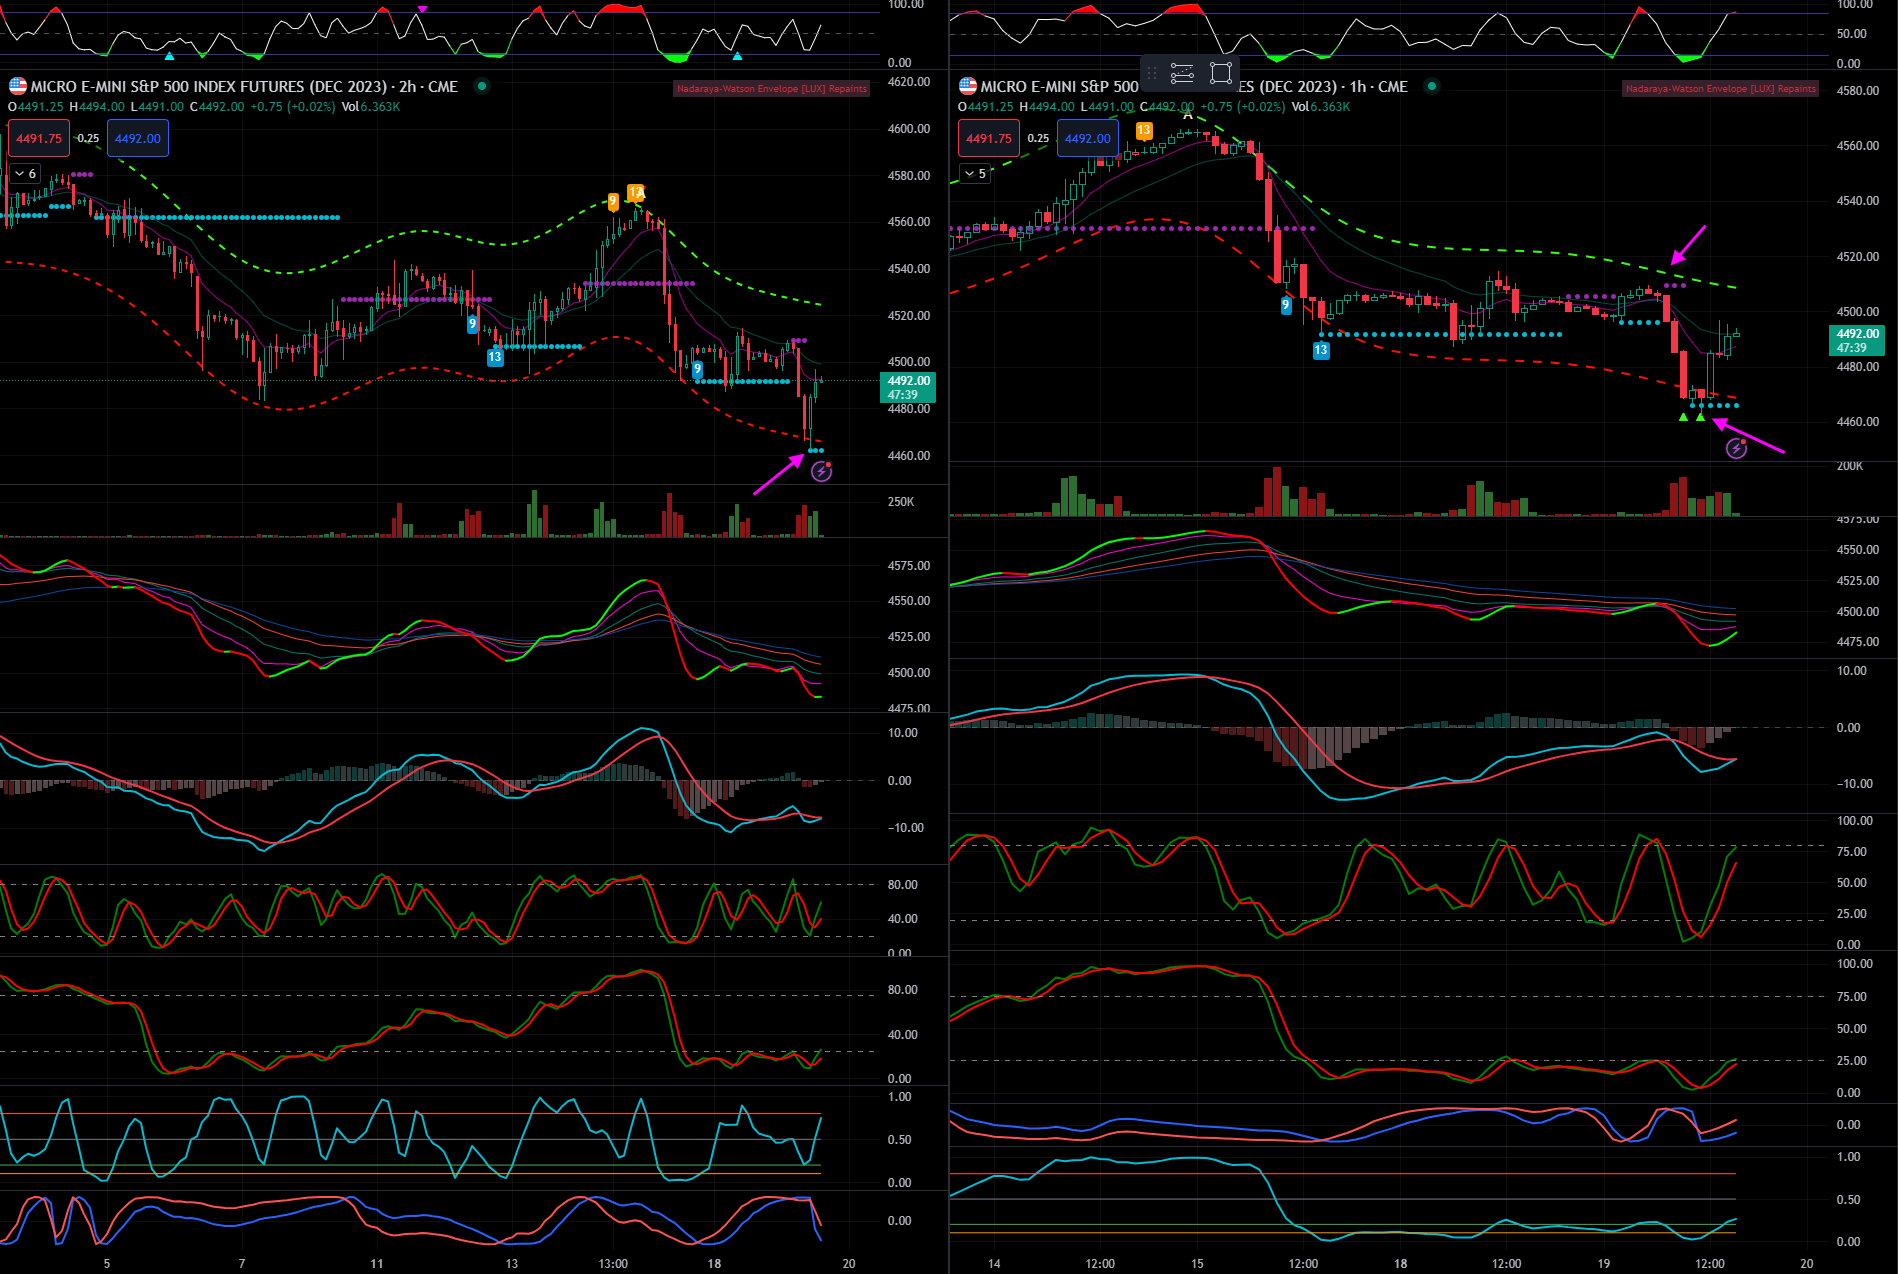Screen dimensions: 1898x1274
Task: Click date 14 on 1h time axis
Action: (x=994, y=1264)
